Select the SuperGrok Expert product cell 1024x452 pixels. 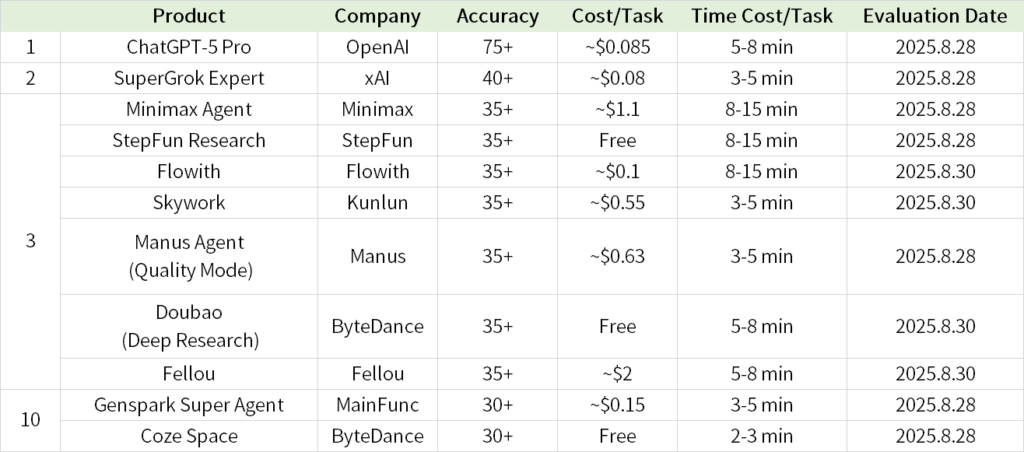coord(189,78)
